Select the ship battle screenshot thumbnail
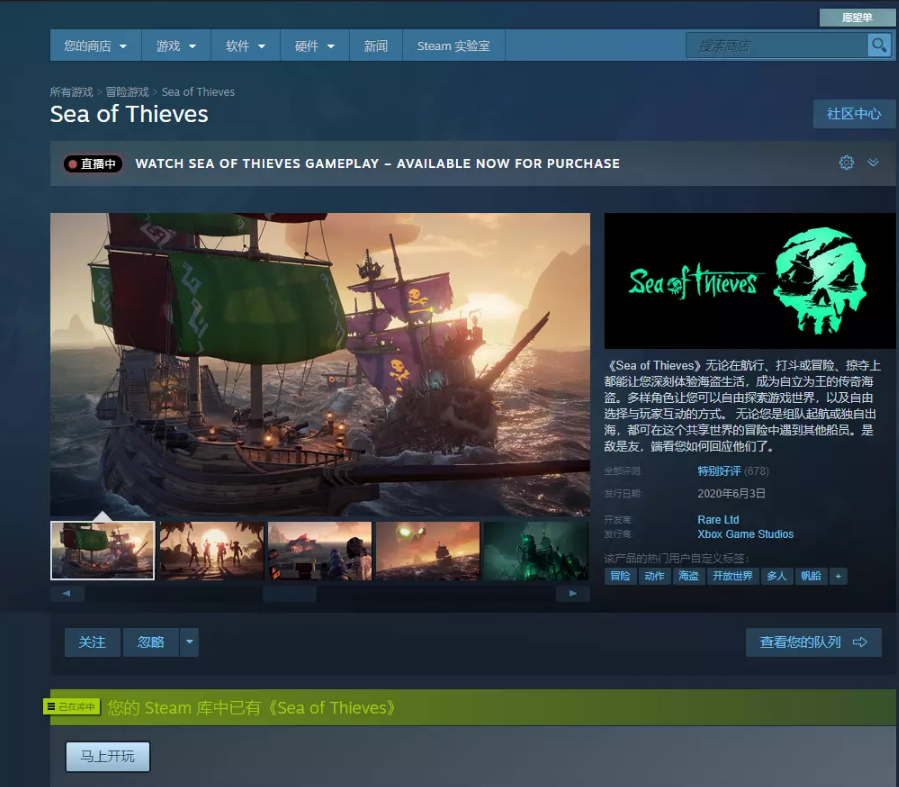This screenshot has width=899, height=787. 103,550
